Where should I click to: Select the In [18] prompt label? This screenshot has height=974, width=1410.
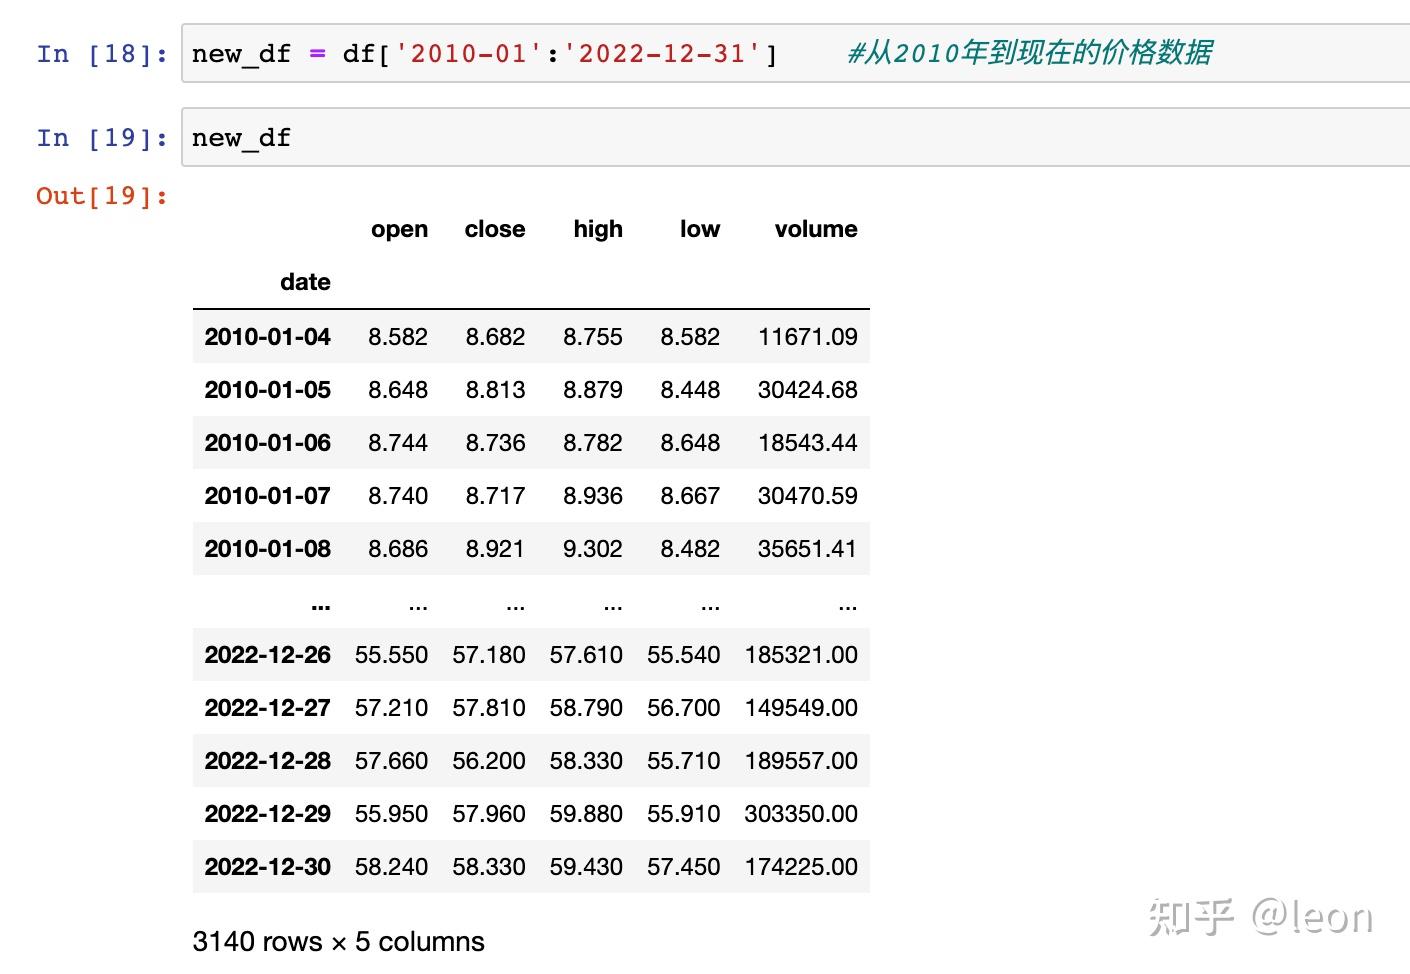click(102, 54)
